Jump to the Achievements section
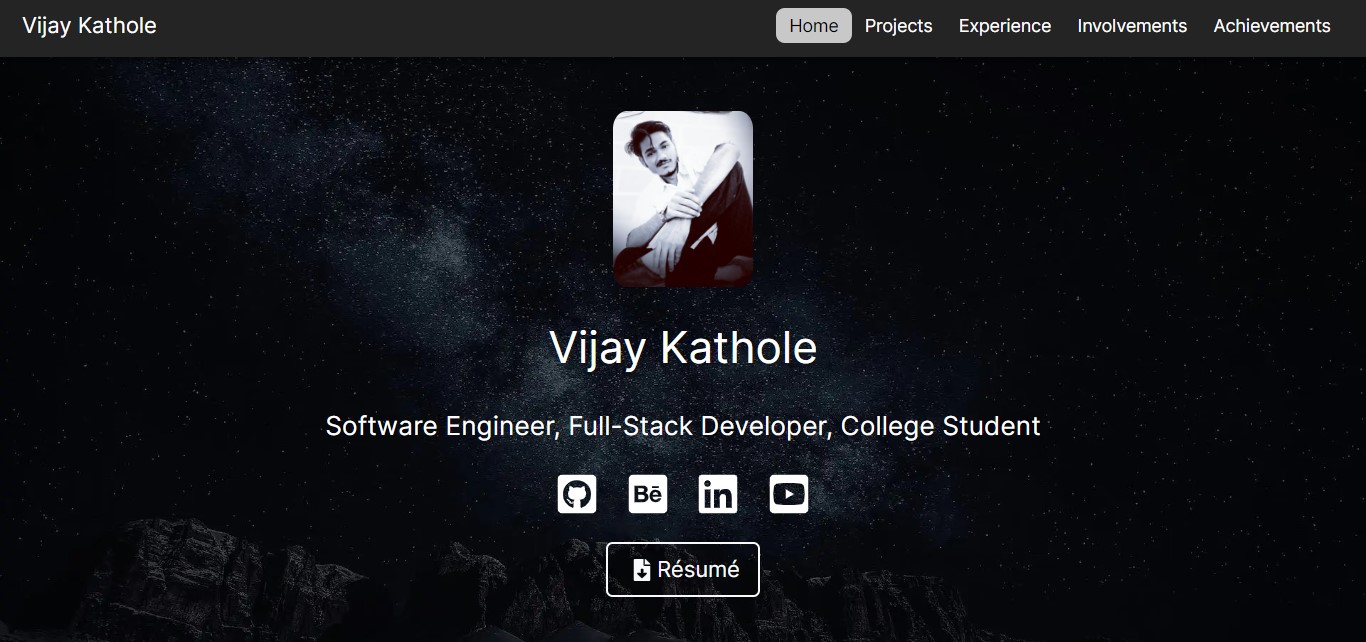Screen dimensions: 1366x642 (1271, 26)
